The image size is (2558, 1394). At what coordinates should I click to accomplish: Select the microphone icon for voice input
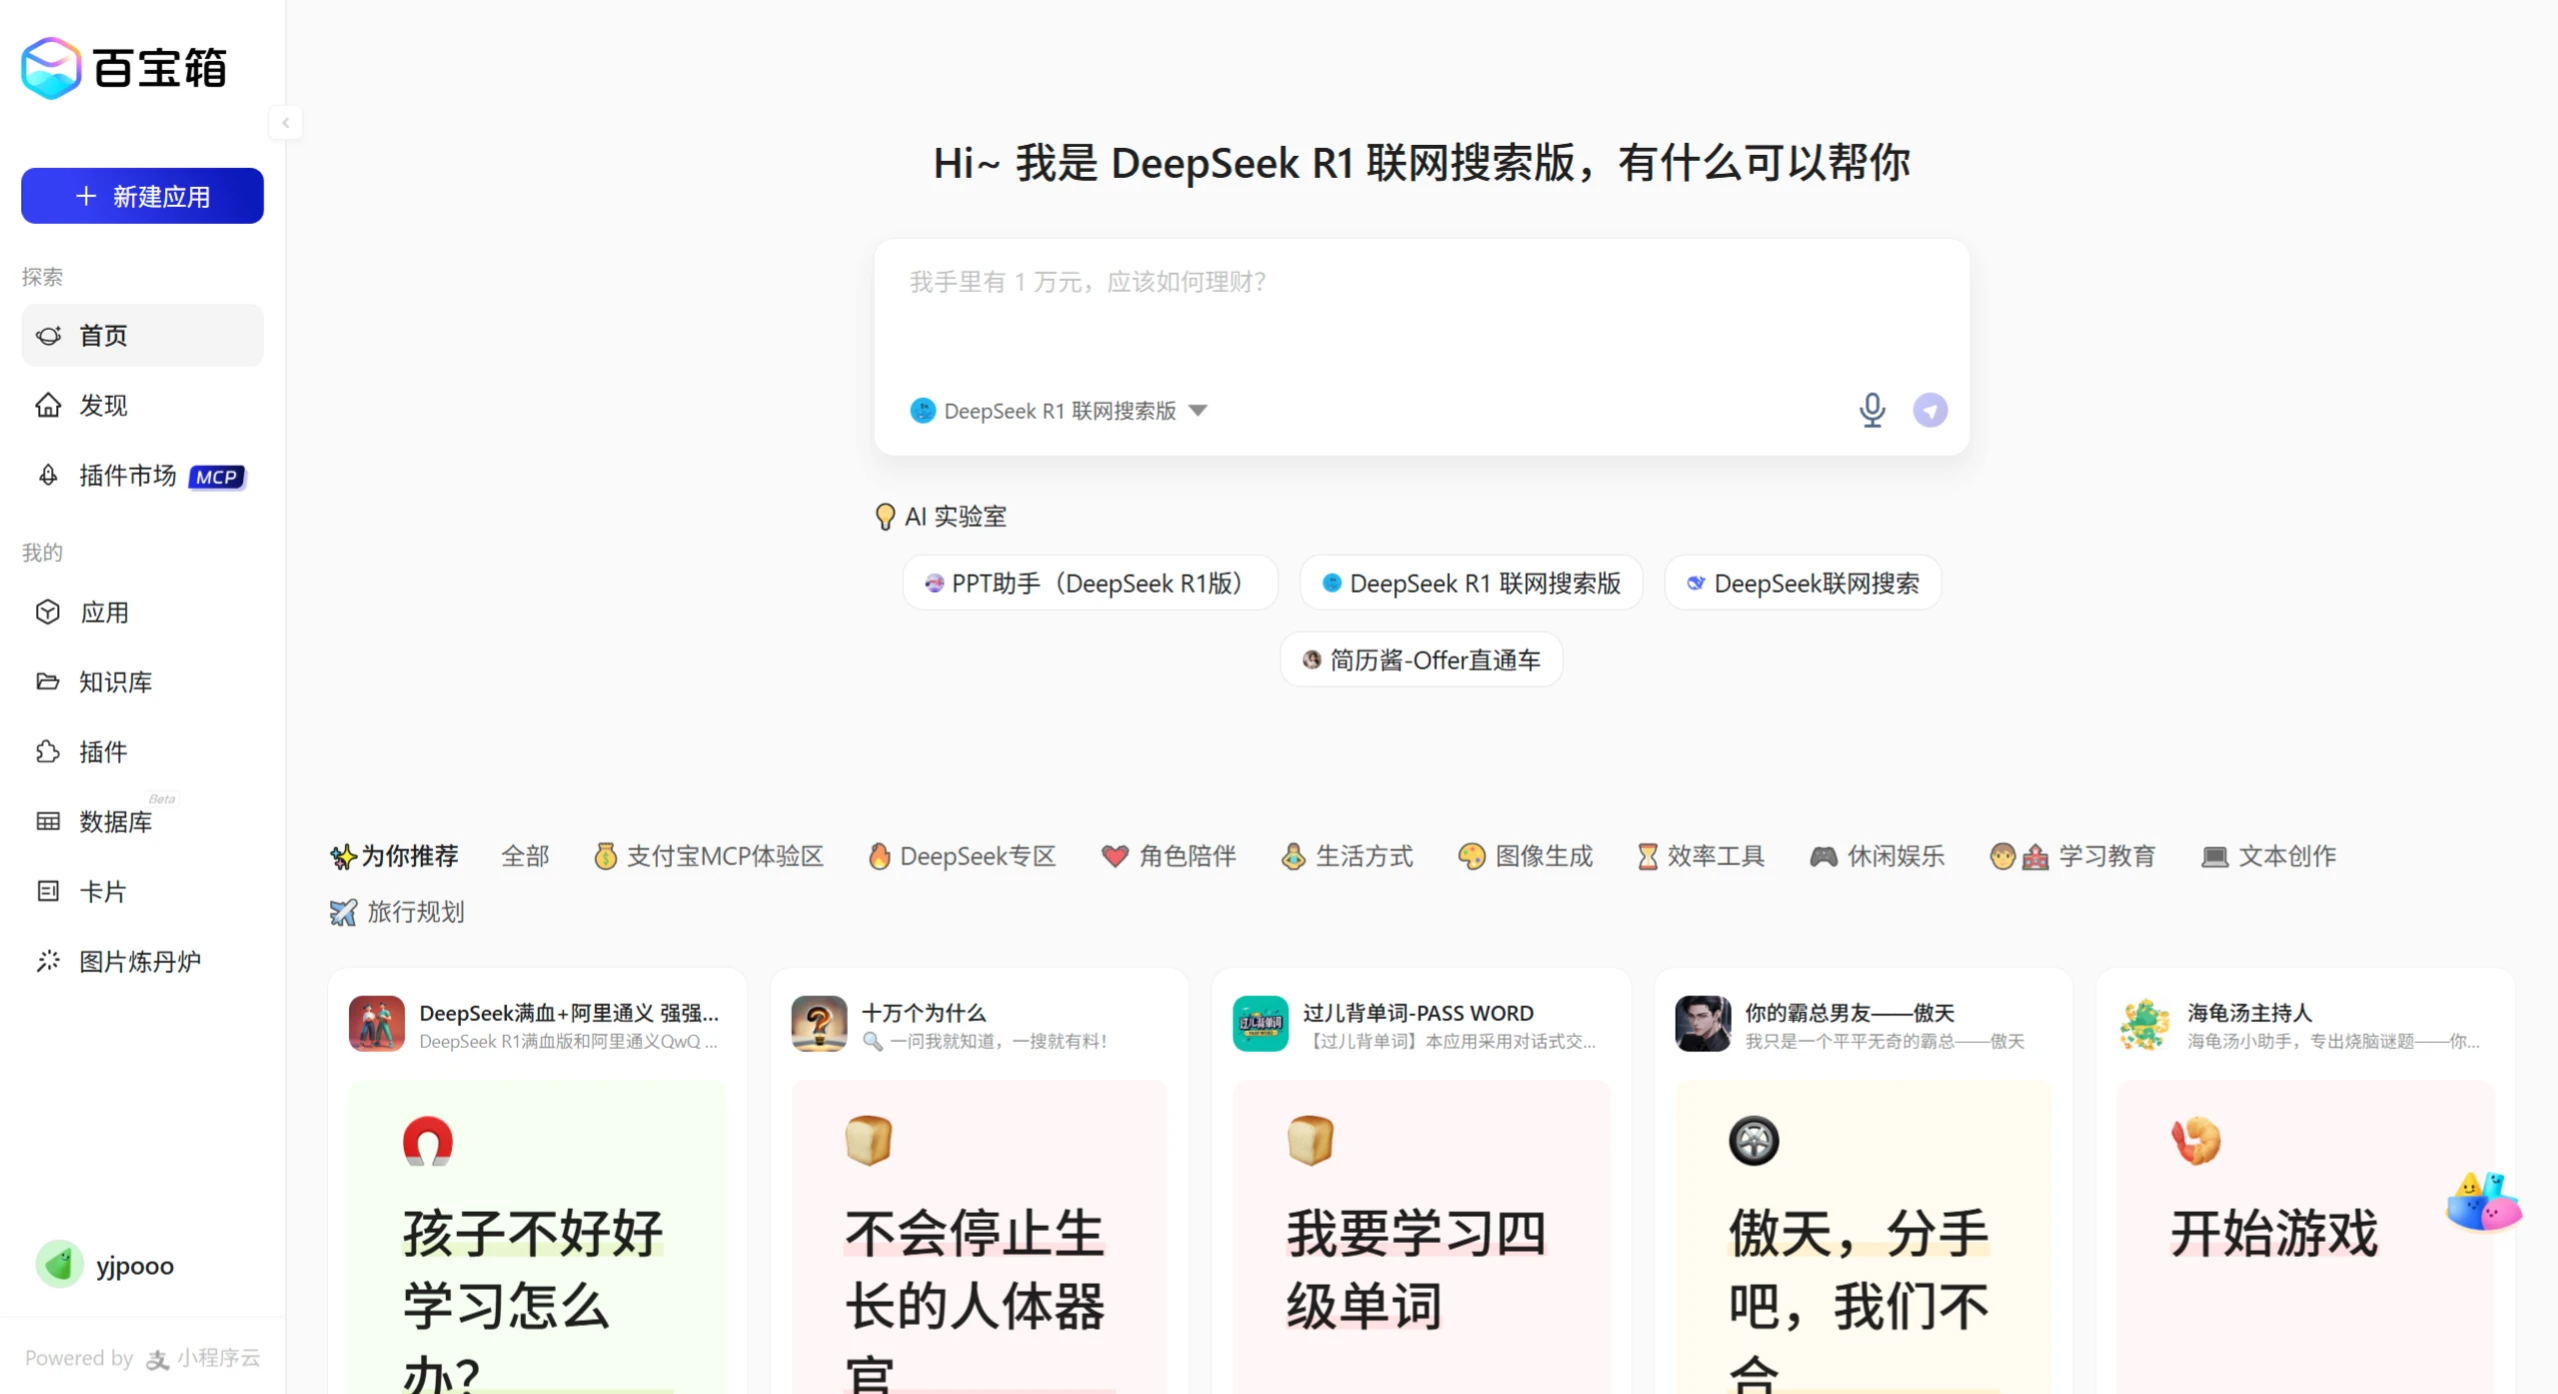[1872, 410]
